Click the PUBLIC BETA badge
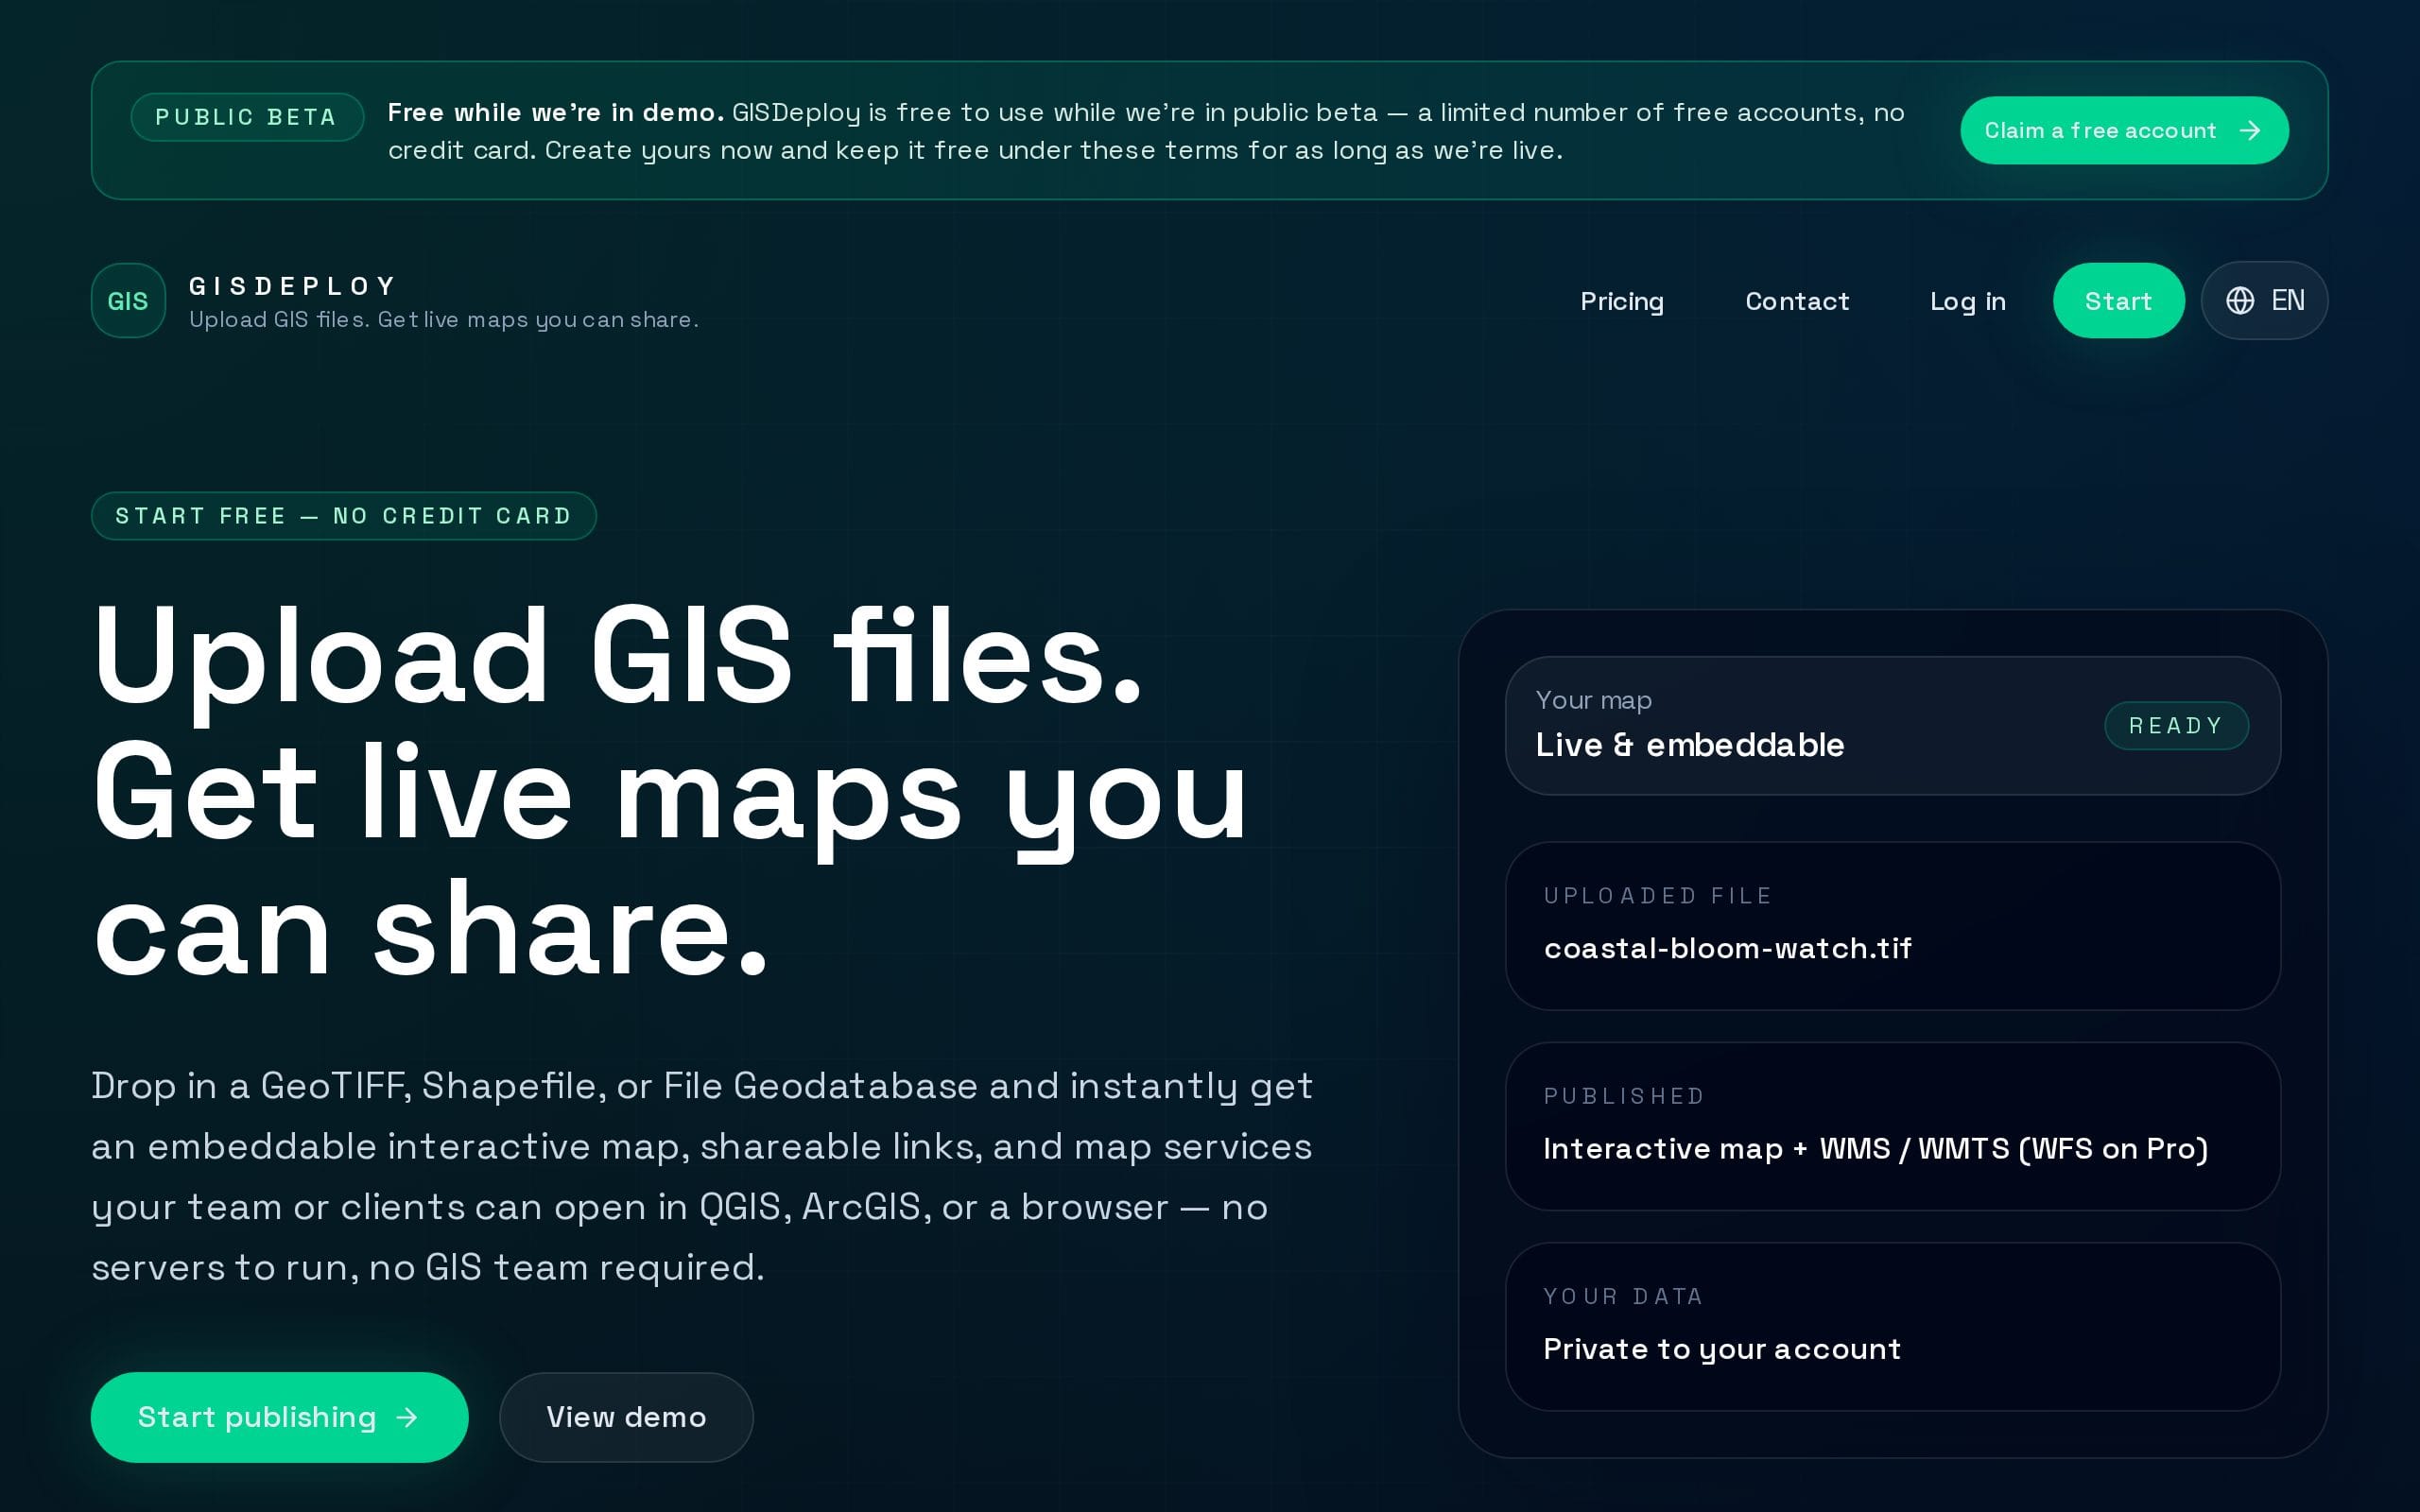The image size is (2420, 1512). click(246, 117)
